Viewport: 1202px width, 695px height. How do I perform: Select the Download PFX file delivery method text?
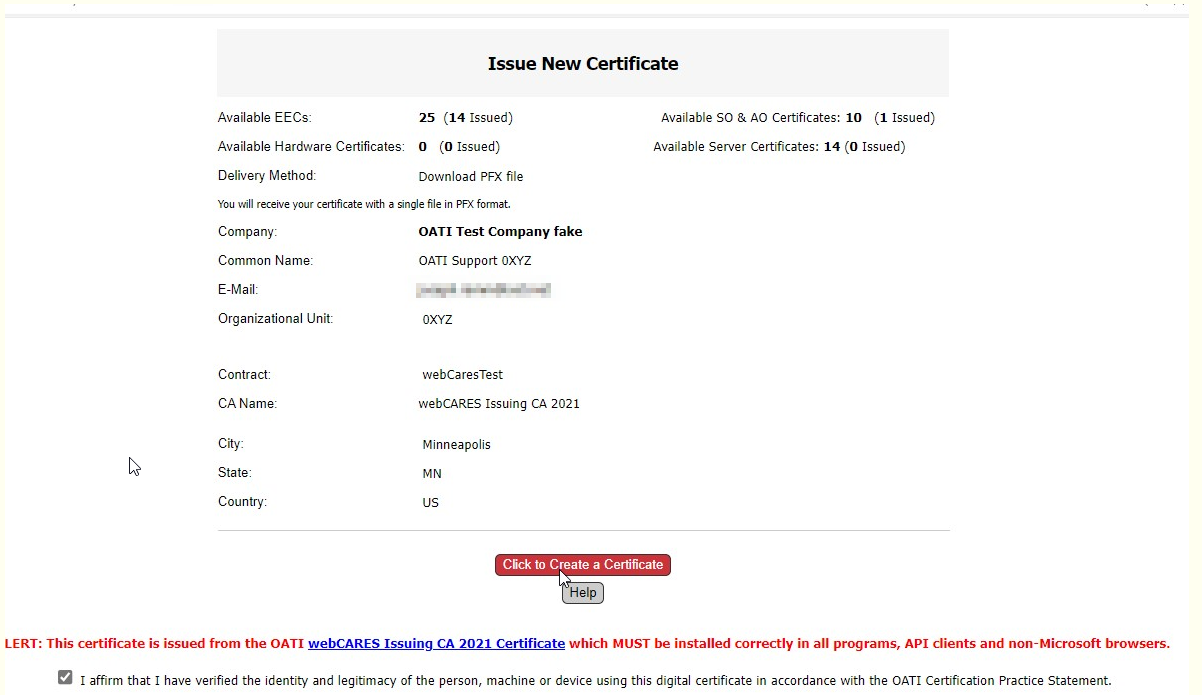pos(470,177)
